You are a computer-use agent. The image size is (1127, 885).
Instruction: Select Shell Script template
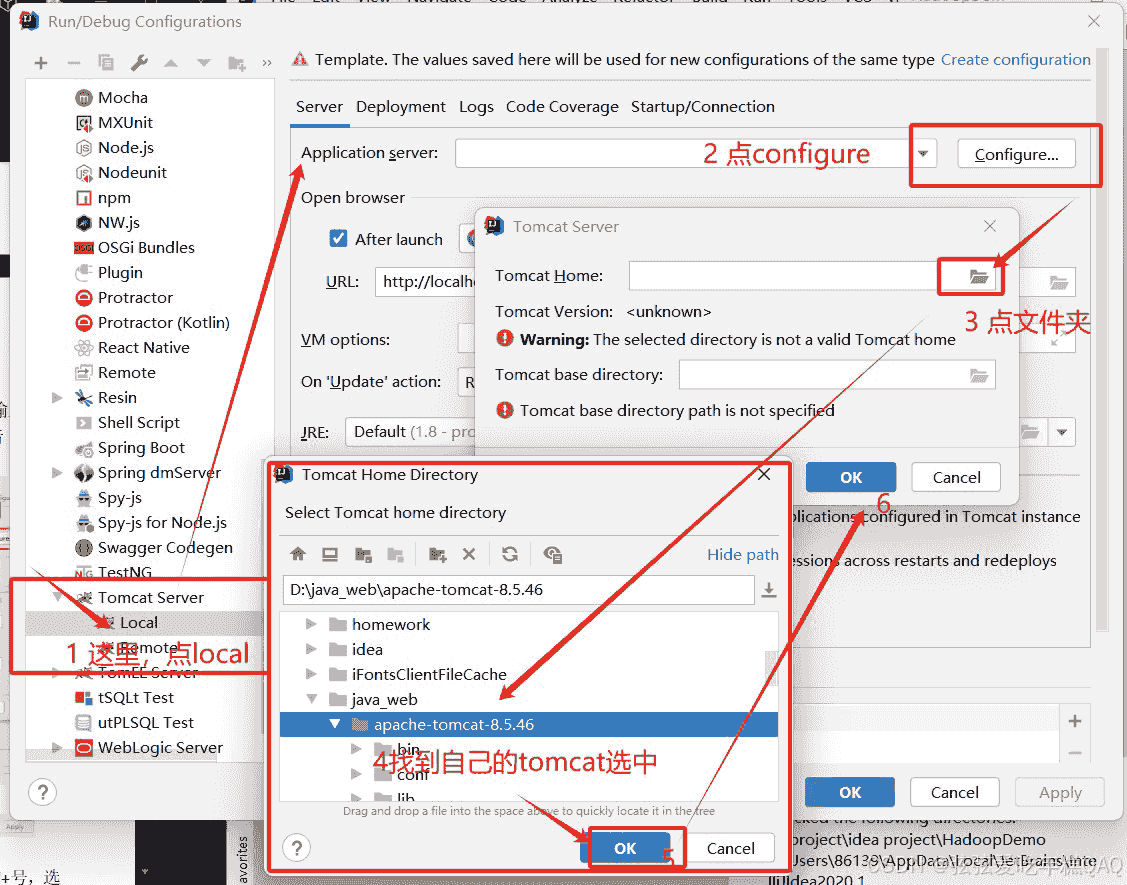click(x=128, y=423)
